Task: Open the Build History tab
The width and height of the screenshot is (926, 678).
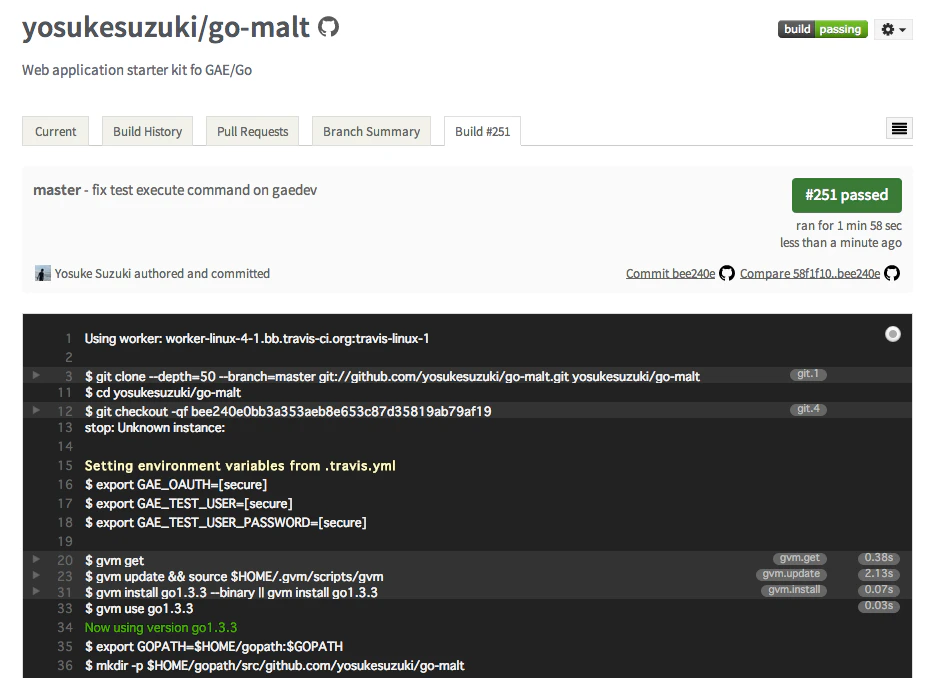Action: [x=148, y=131]
